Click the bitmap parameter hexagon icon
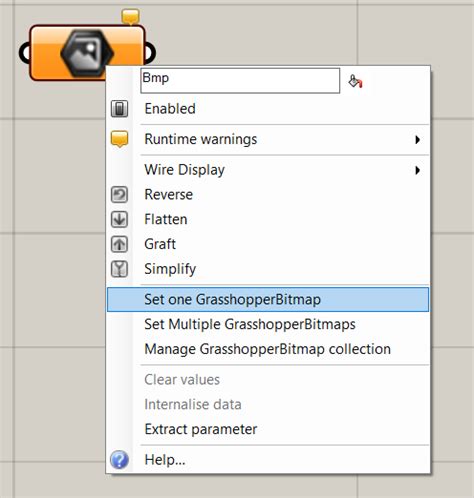Viewport: 474px width, 498px height. click(87, 53)
